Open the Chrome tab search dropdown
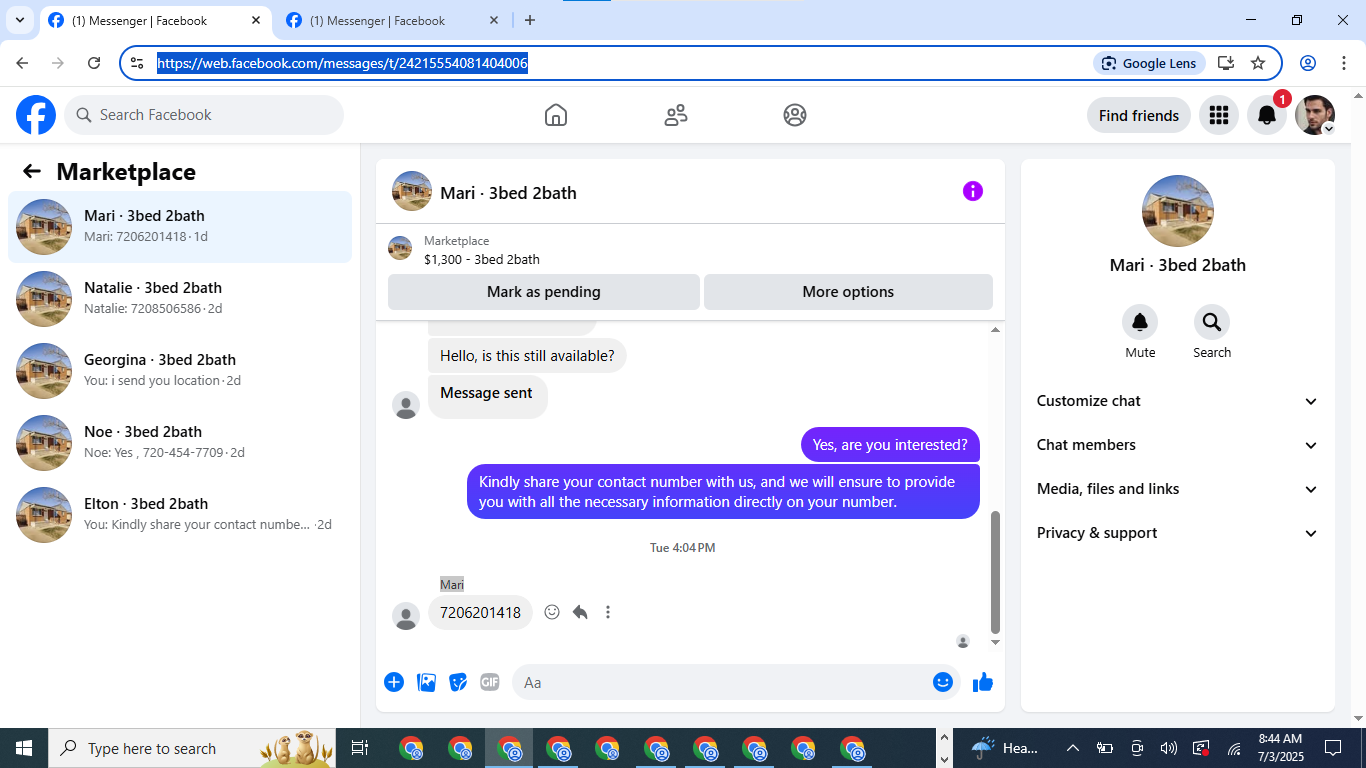The width and height of the screenshot is (1366, 768). 19,20
